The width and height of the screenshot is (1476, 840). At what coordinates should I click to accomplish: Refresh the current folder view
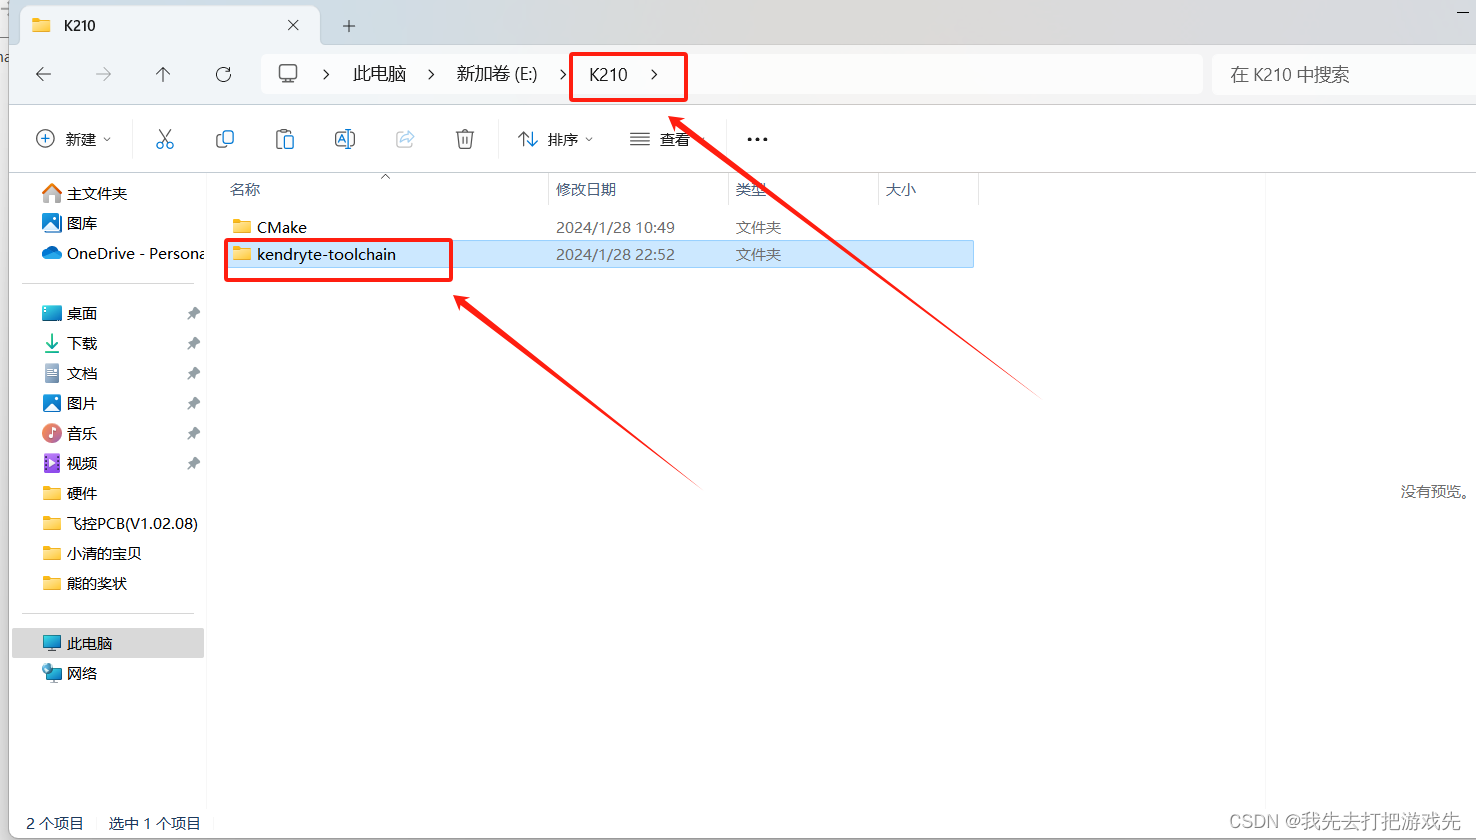pyautogui.click(x=224, y=74)
